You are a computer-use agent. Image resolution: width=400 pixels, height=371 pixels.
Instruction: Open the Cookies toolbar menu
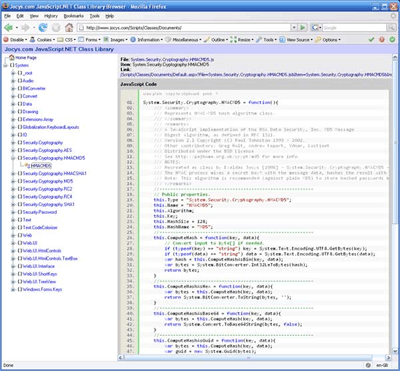pyautogui.click(x=43, y=40)
